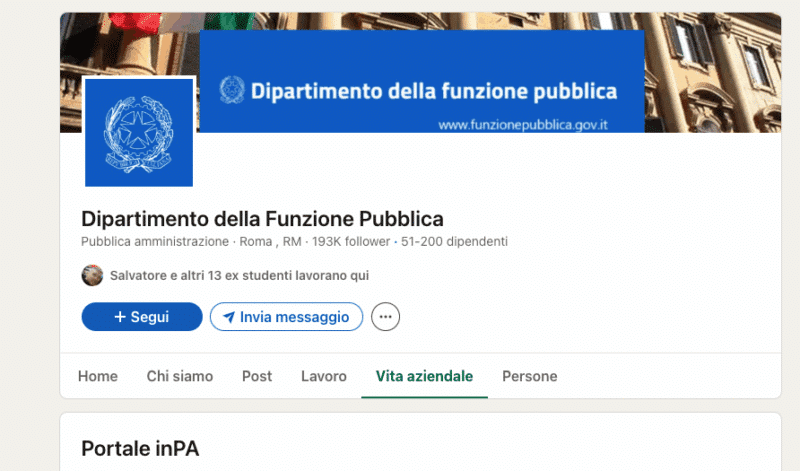Switch to the Chi siamo tab
The image size is (800, 471).
[180, 377]
